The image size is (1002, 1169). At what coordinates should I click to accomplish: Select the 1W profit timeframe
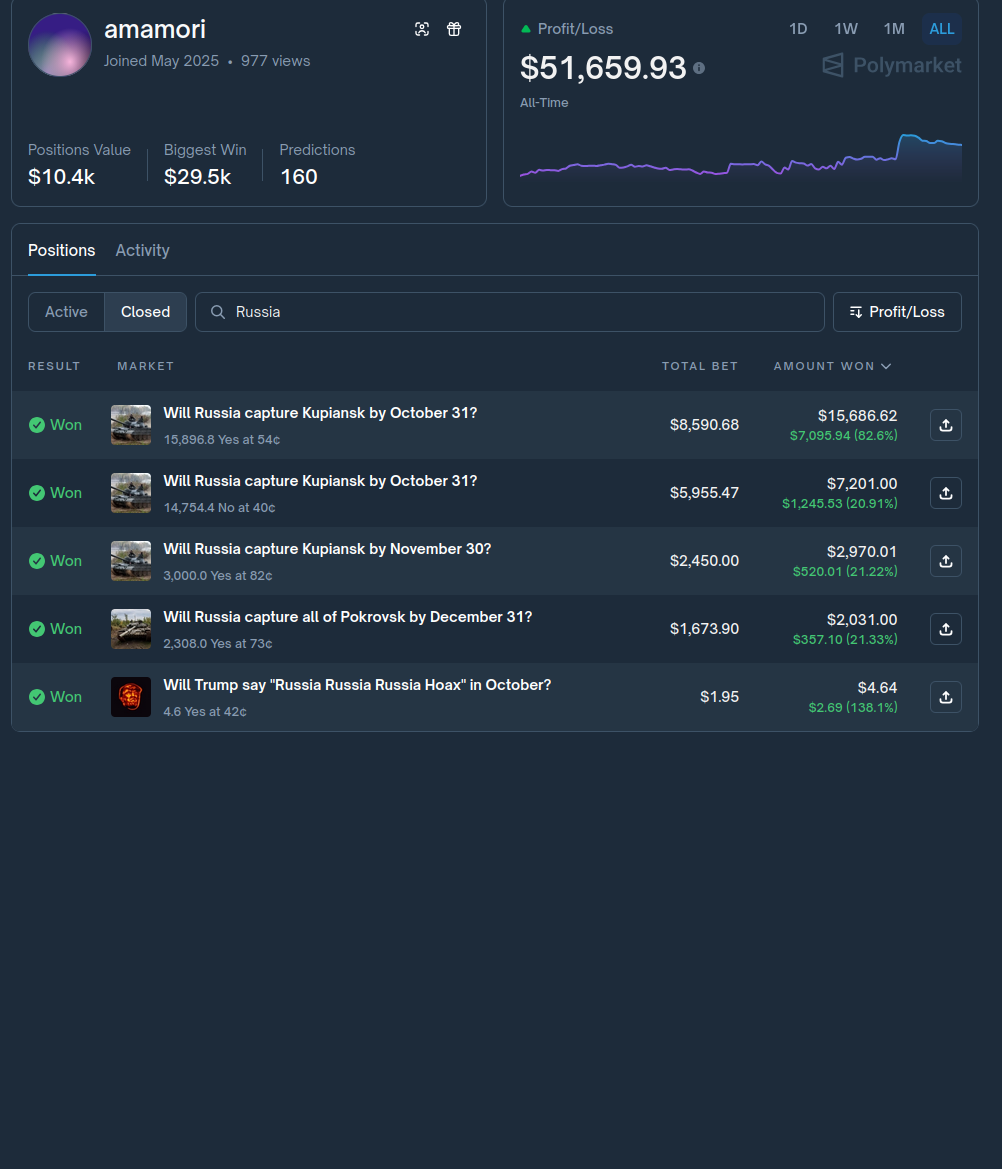[x=845, y=29]
